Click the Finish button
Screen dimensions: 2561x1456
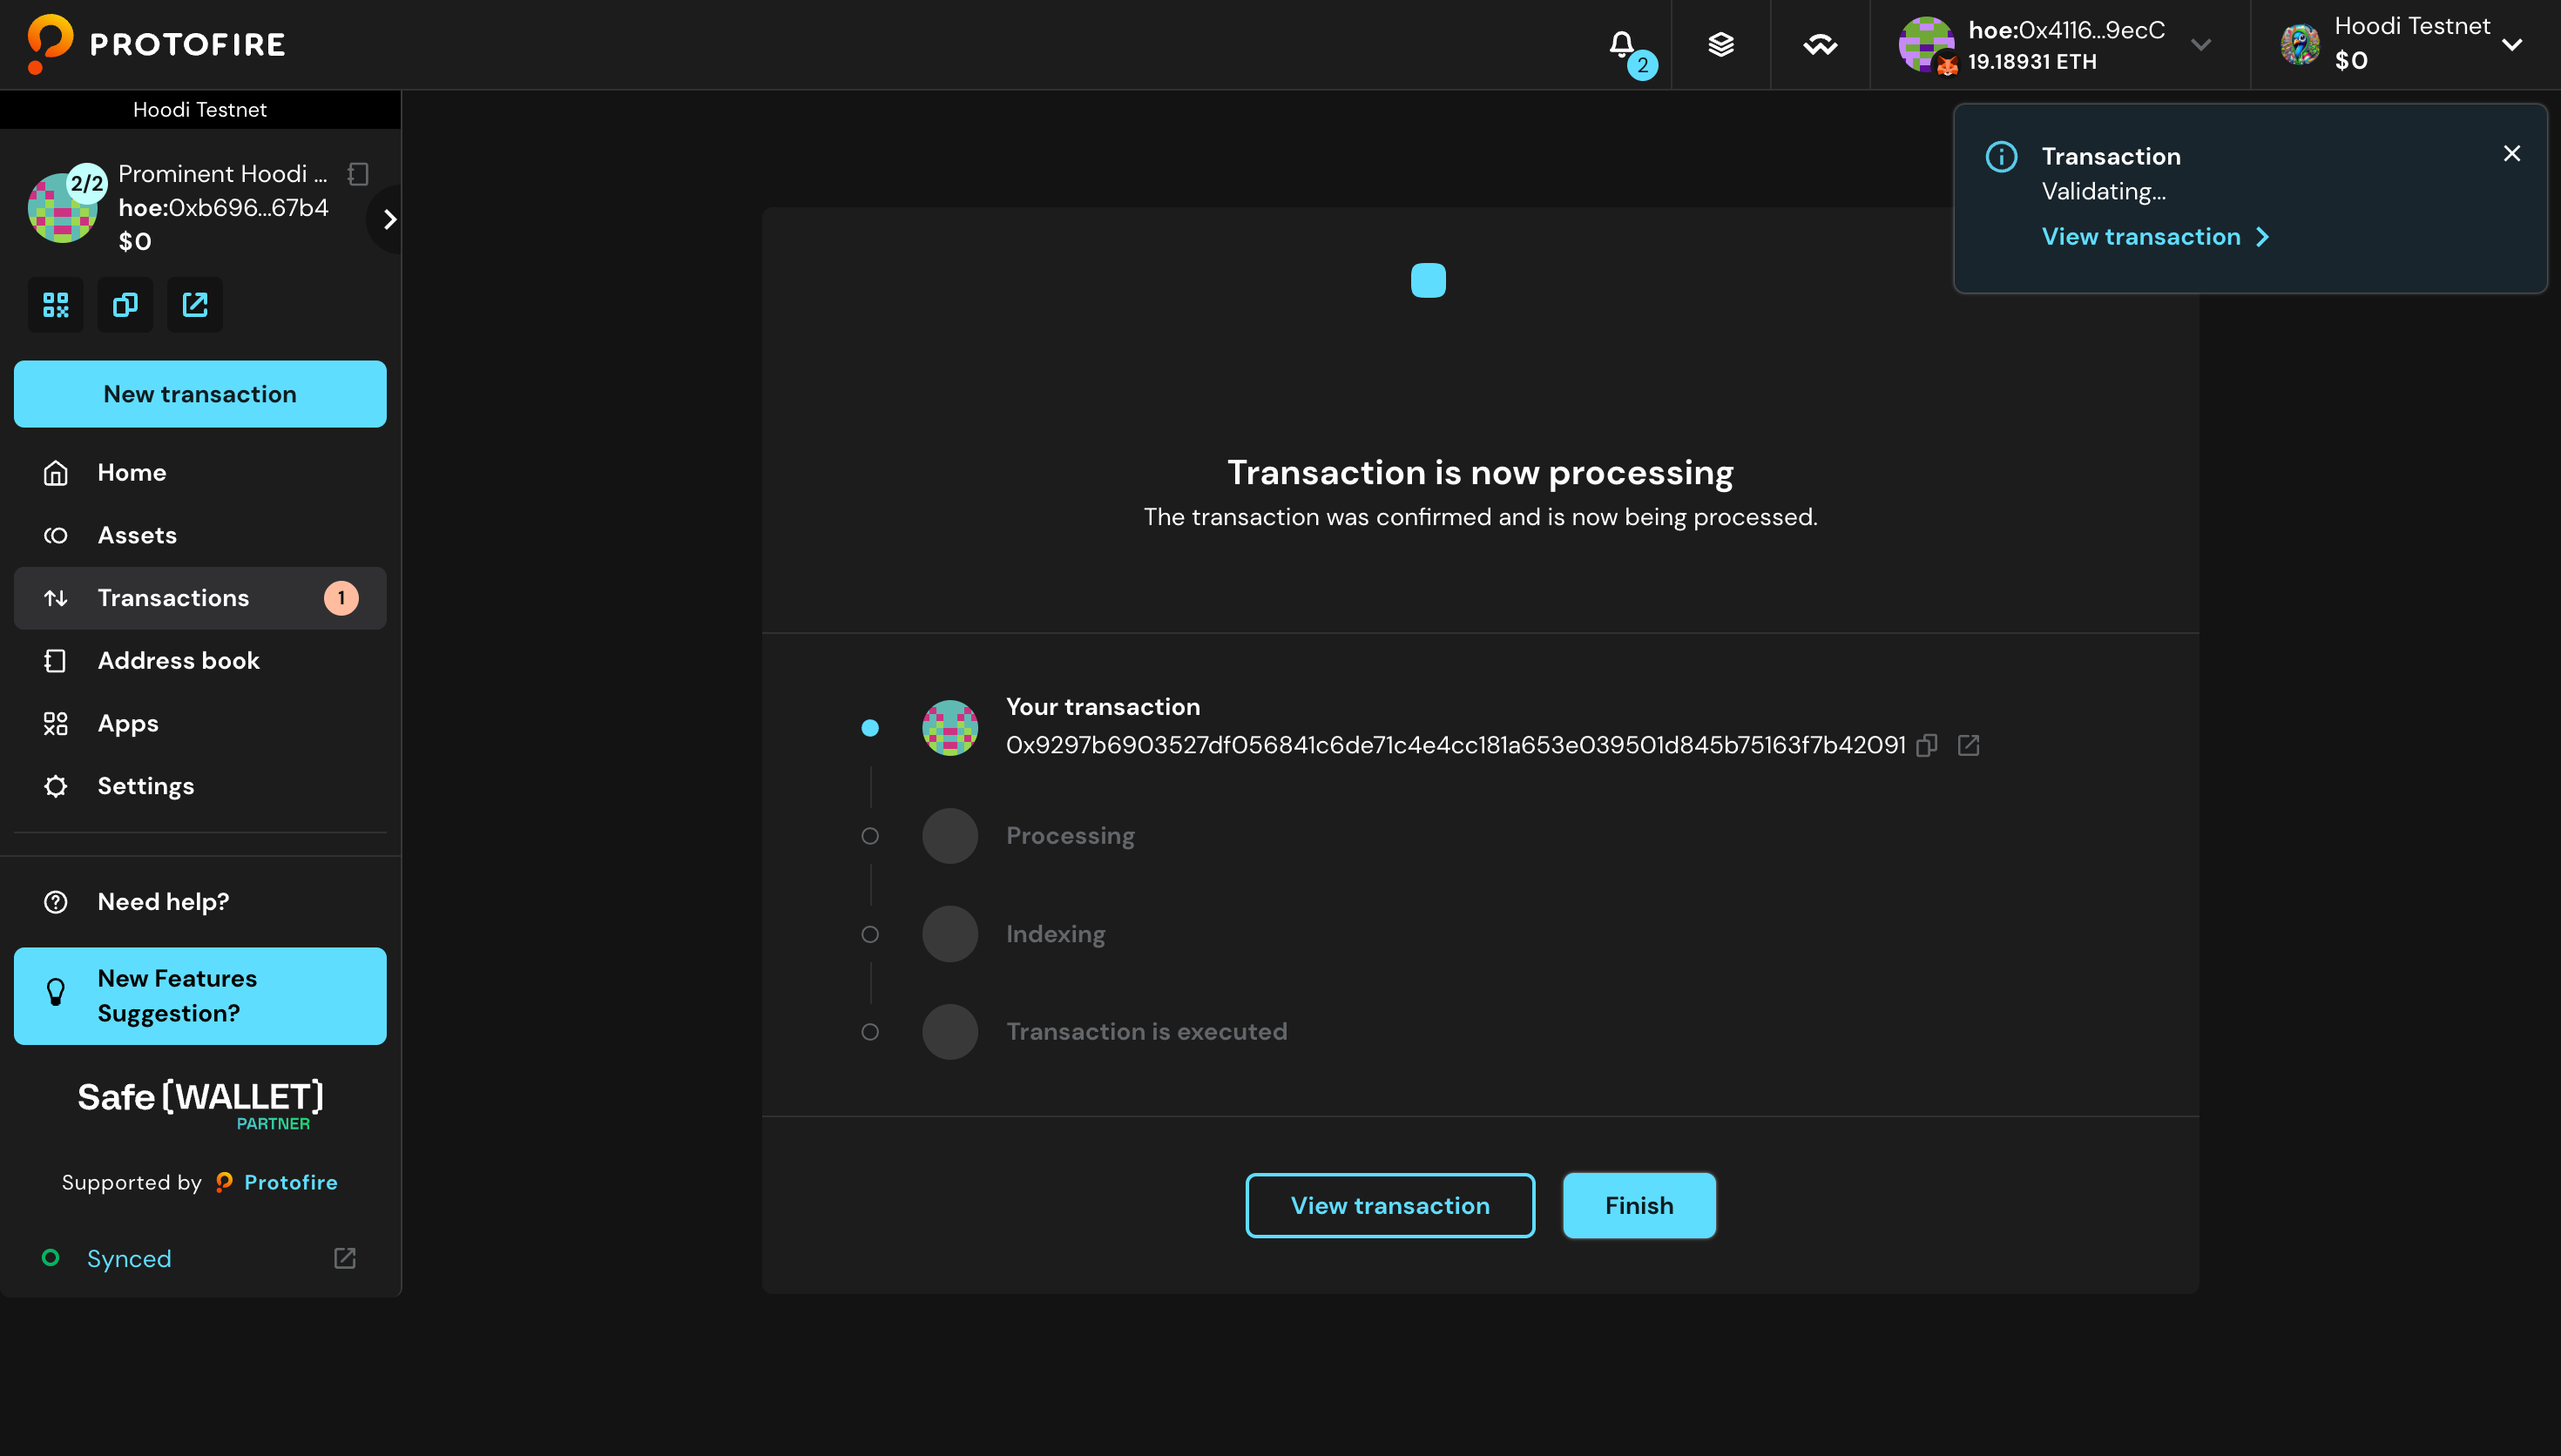[x=1638, y=1205]
